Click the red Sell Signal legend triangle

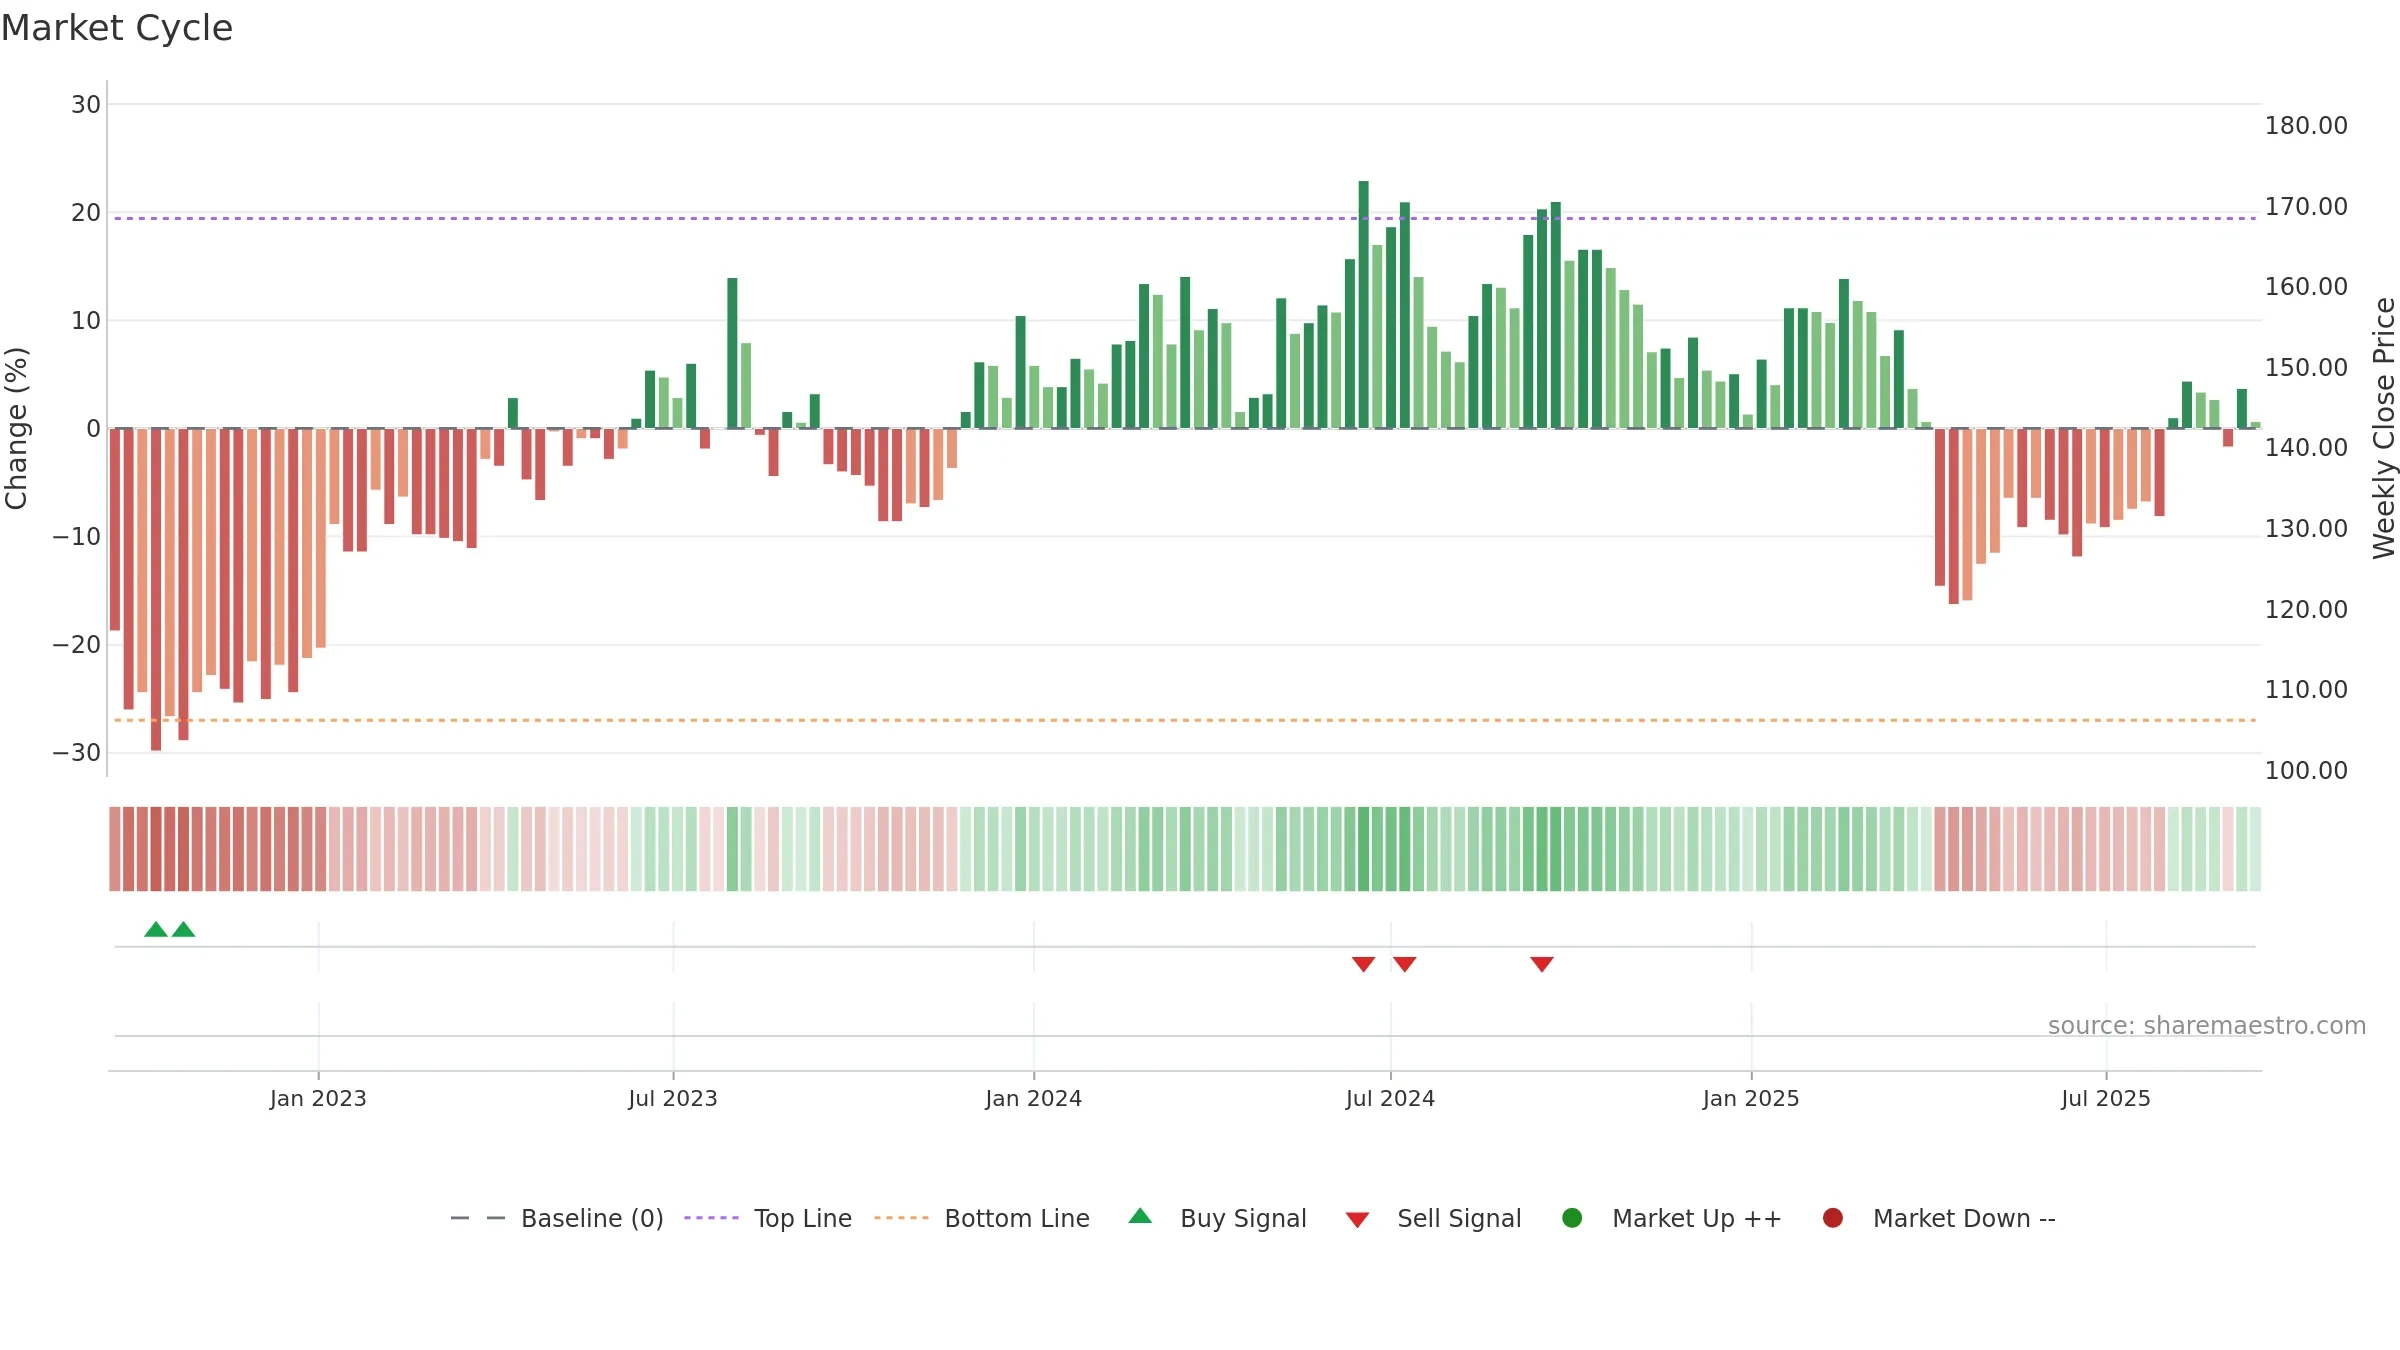pyautogui.click(x=1357, y=1220)
